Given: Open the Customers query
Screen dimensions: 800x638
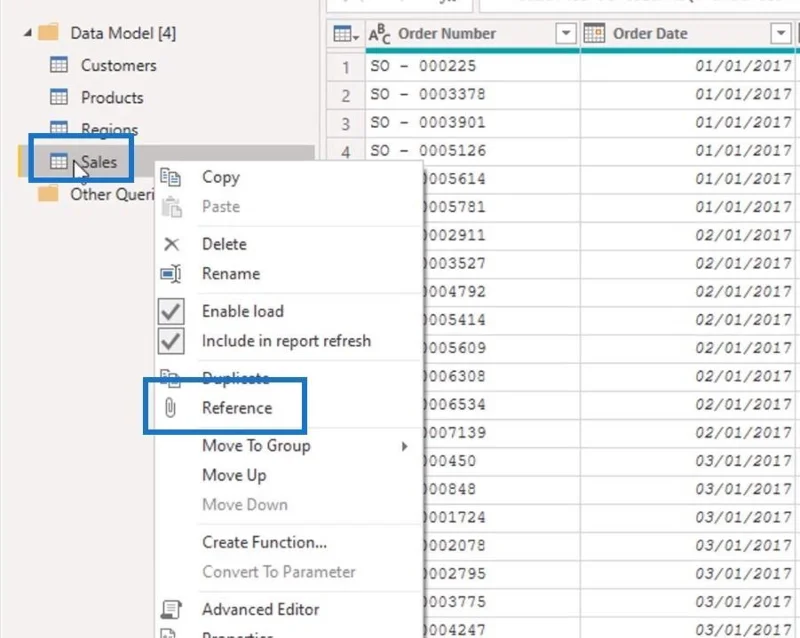Looking at the screenshot, I should 118,65.
